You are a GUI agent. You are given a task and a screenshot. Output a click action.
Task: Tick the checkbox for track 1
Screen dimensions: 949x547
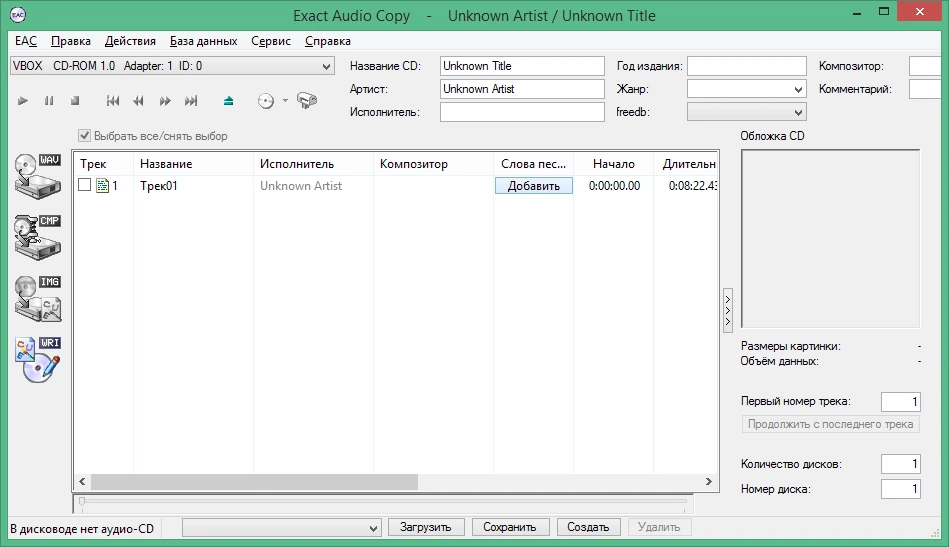[85, 185]
